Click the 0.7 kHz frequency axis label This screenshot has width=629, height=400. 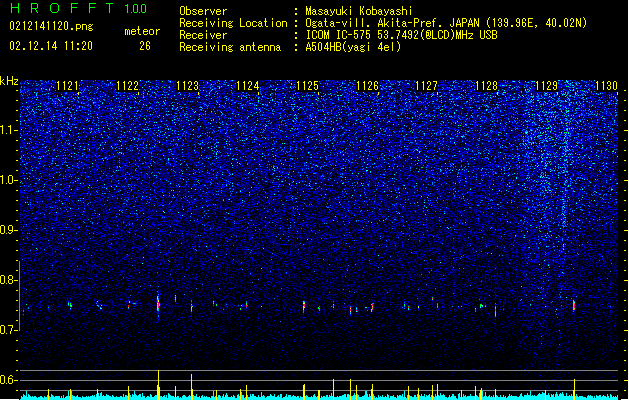tap(8, 329)
